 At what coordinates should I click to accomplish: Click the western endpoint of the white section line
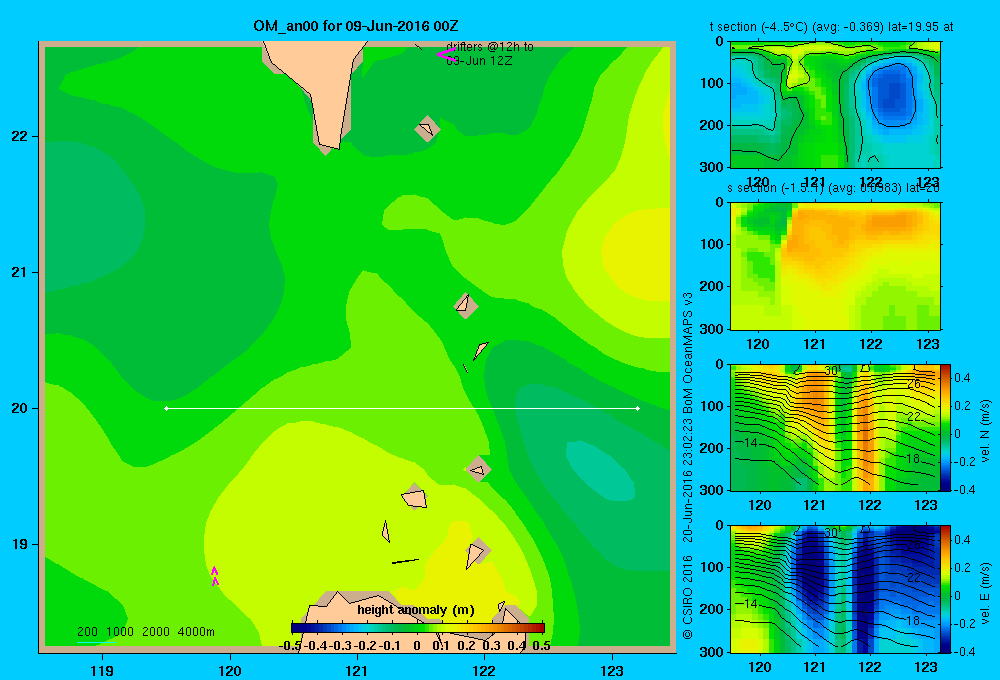coord(166,408)
